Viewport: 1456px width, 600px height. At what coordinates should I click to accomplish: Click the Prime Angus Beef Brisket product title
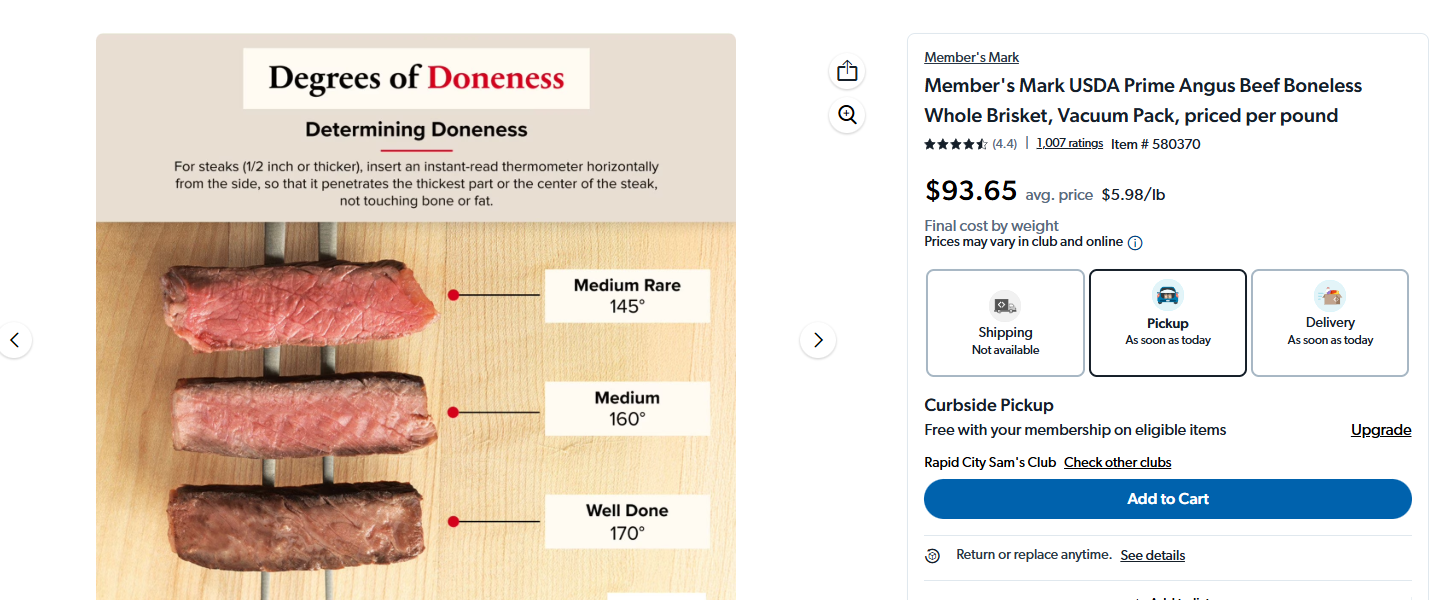pos(1143,100)
